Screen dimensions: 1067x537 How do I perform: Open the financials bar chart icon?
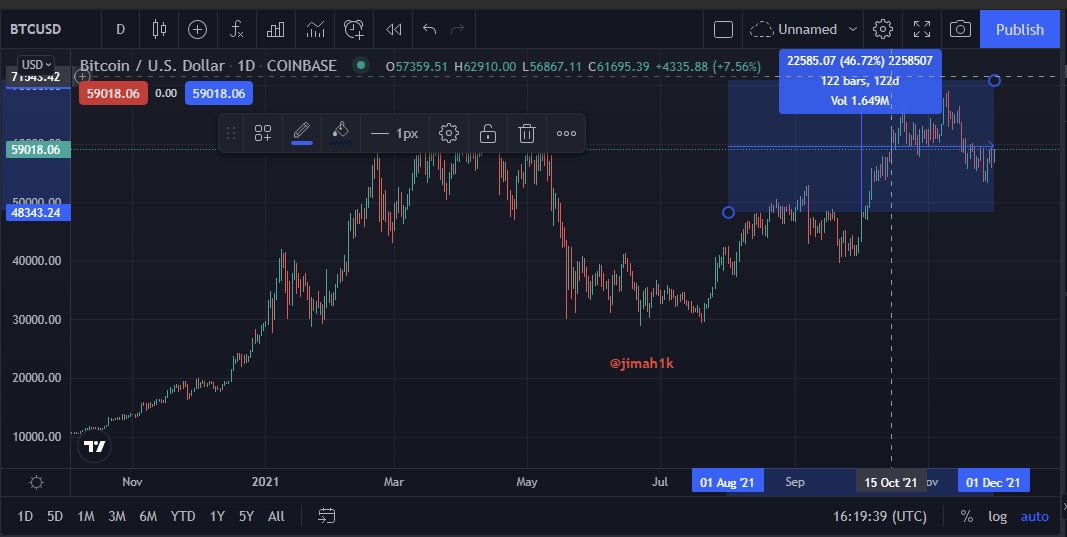pos(276,29)
